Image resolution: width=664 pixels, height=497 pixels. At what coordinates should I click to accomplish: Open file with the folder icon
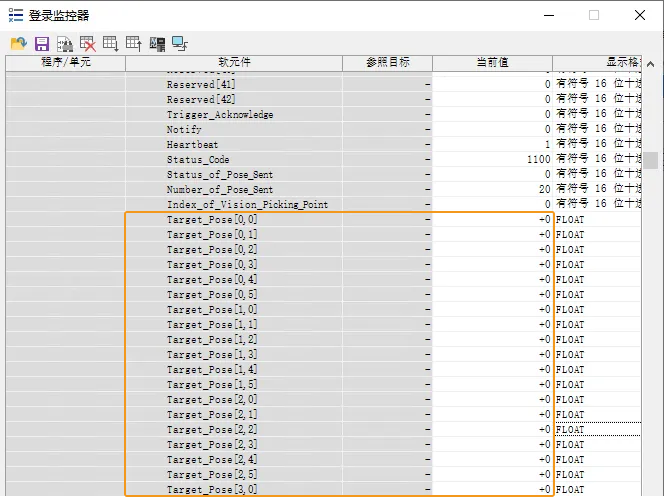click(x=19, y=44)
